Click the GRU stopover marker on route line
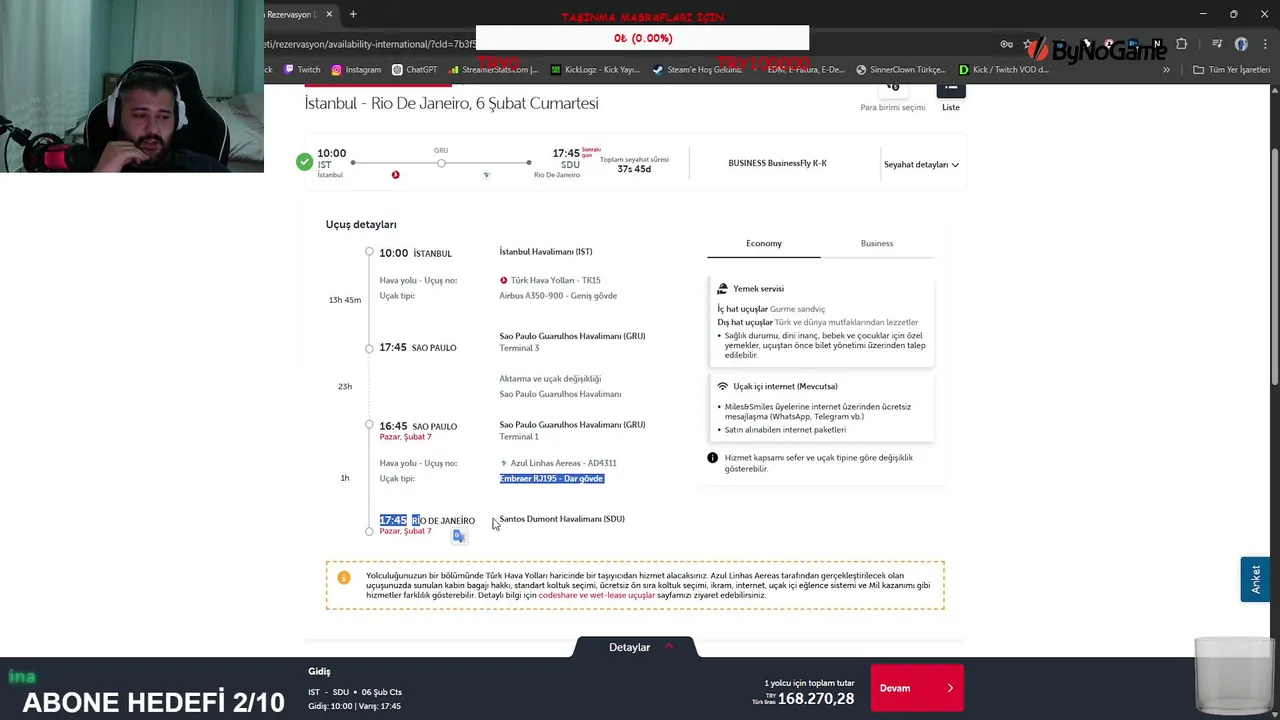 coord(441,162)
